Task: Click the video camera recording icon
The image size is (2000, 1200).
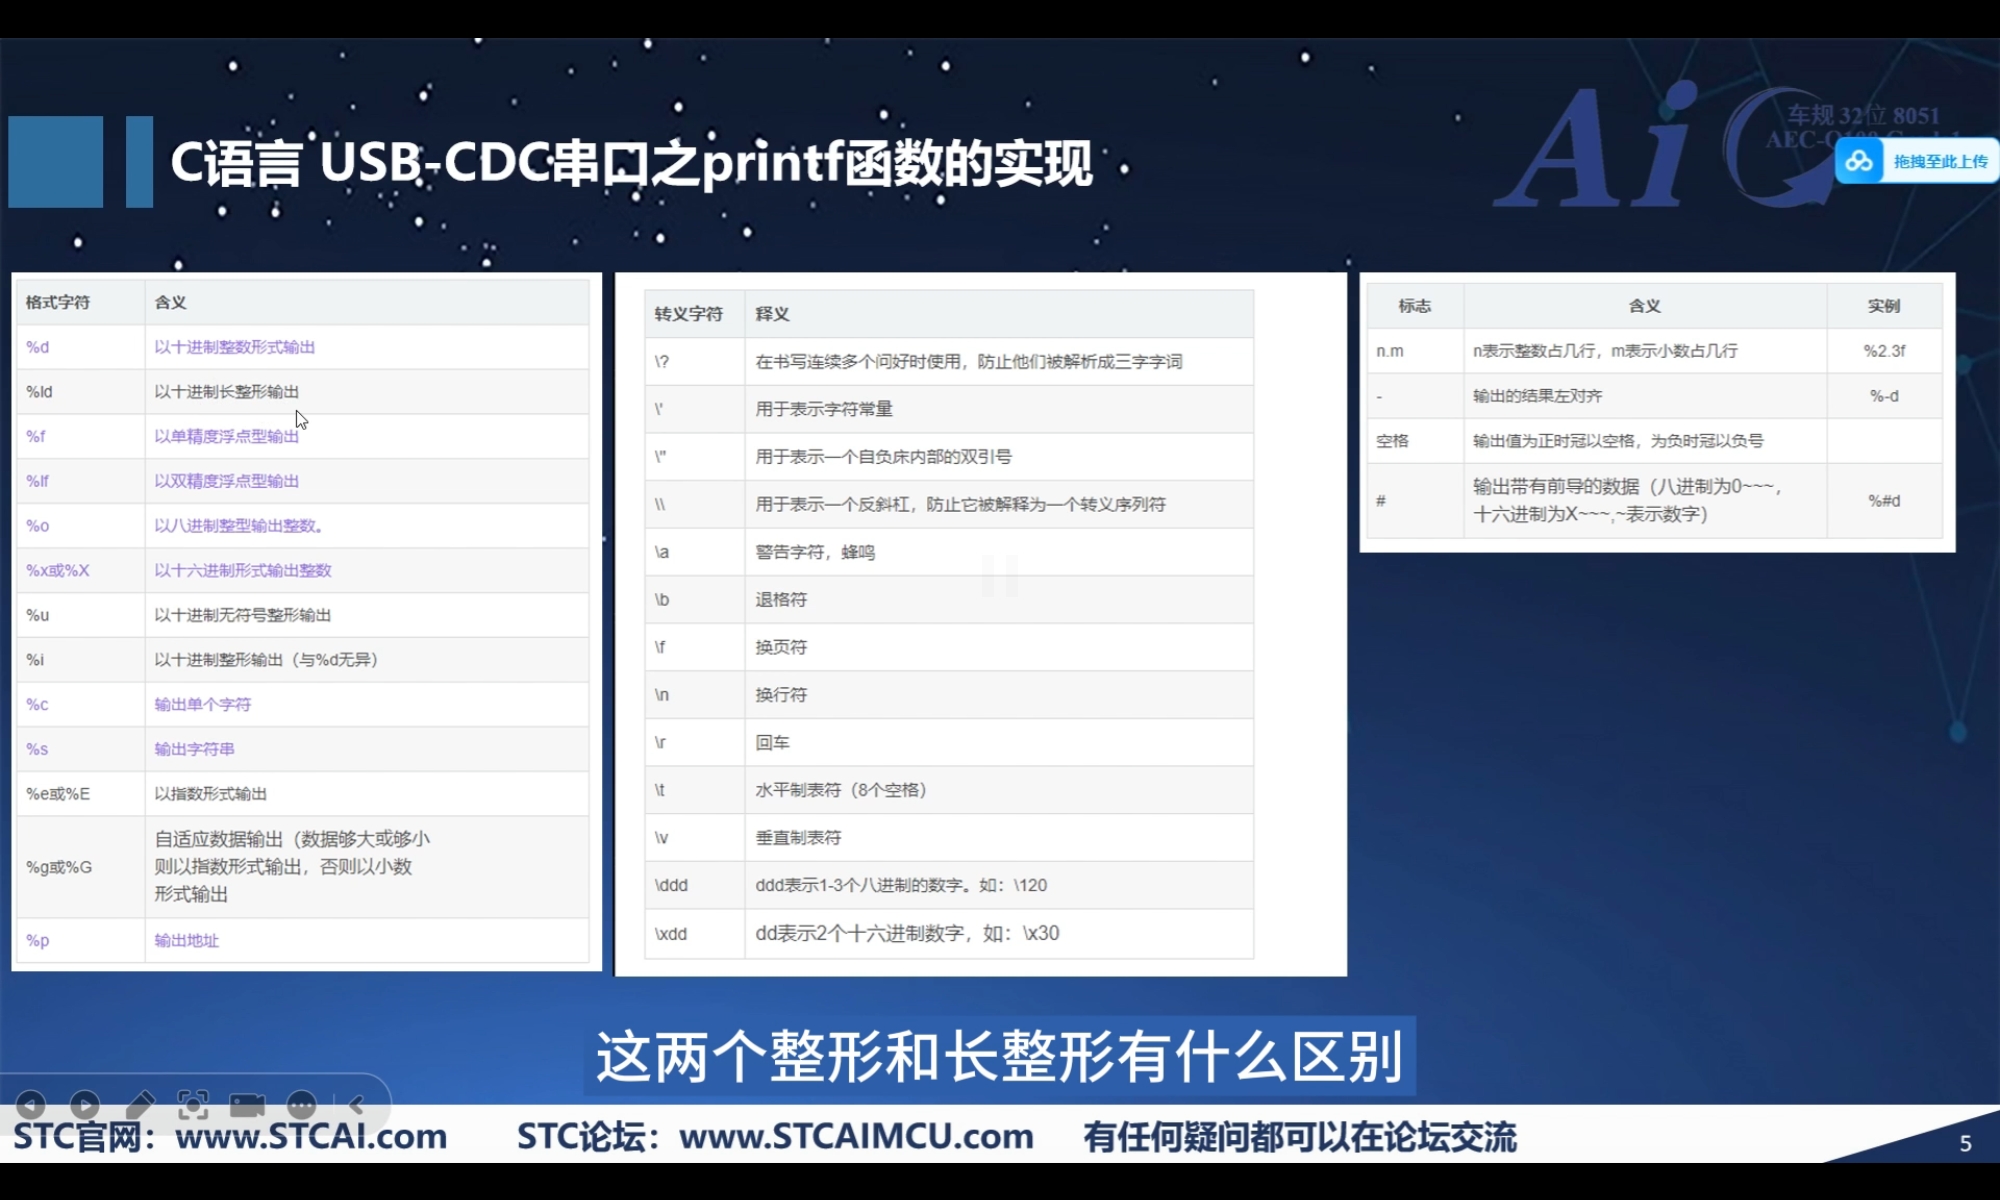Action: click(x=247, y=1104)
